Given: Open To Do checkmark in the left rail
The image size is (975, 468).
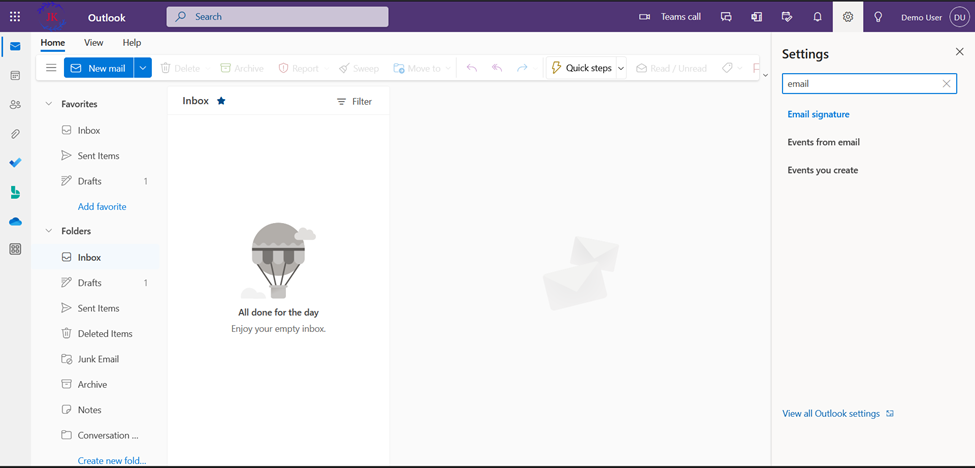Looking at the screenshot, I should click(16, 163).
